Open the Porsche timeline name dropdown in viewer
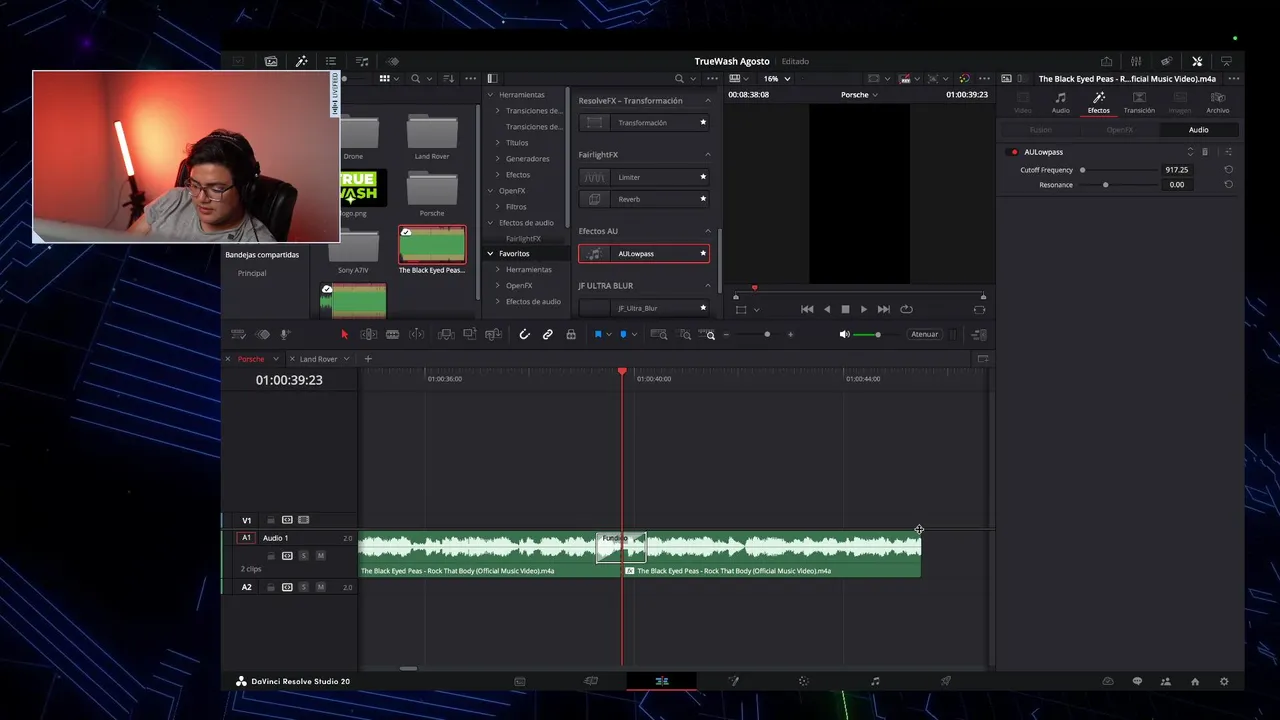The image size is (1280, 720). (859, 95)
